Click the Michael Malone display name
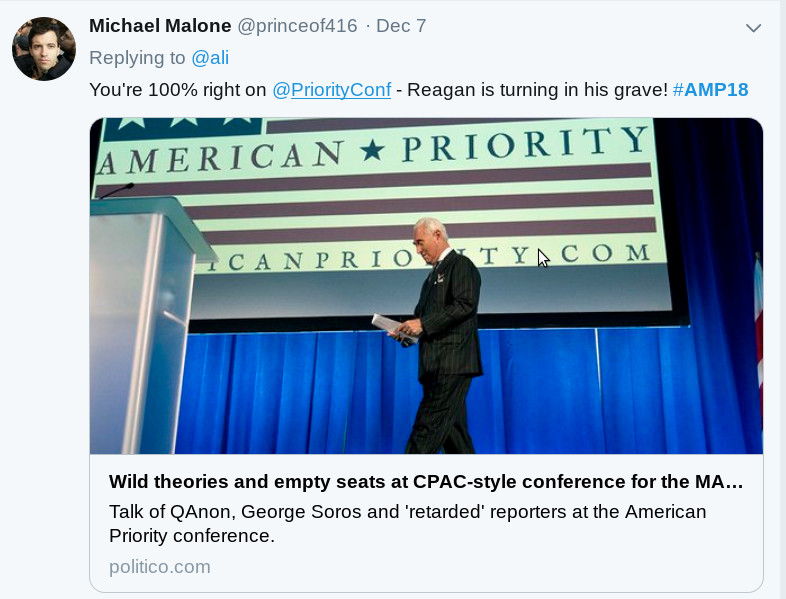The image size is (786, 599). coord(160,26)
